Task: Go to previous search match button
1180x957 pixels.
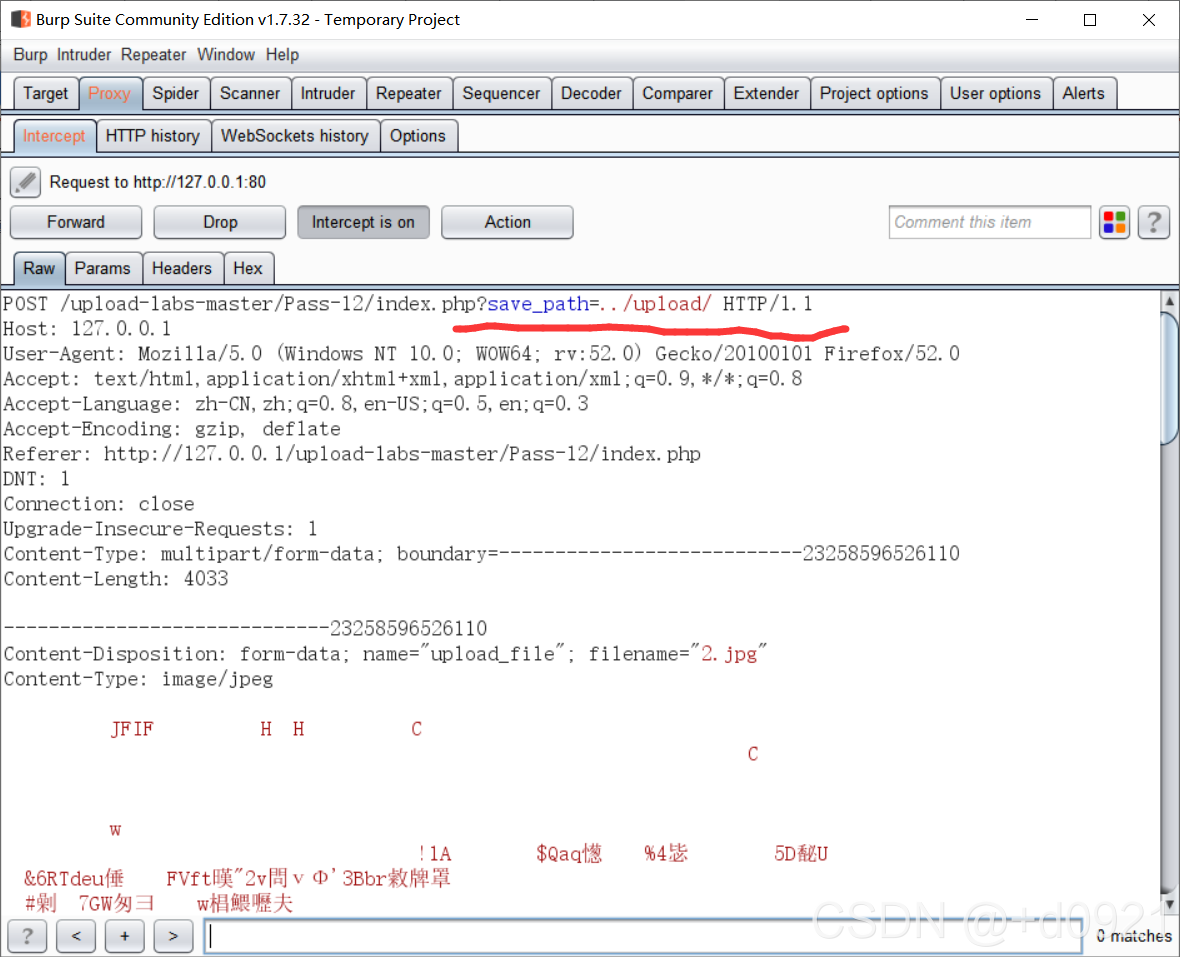Action: 76,936
